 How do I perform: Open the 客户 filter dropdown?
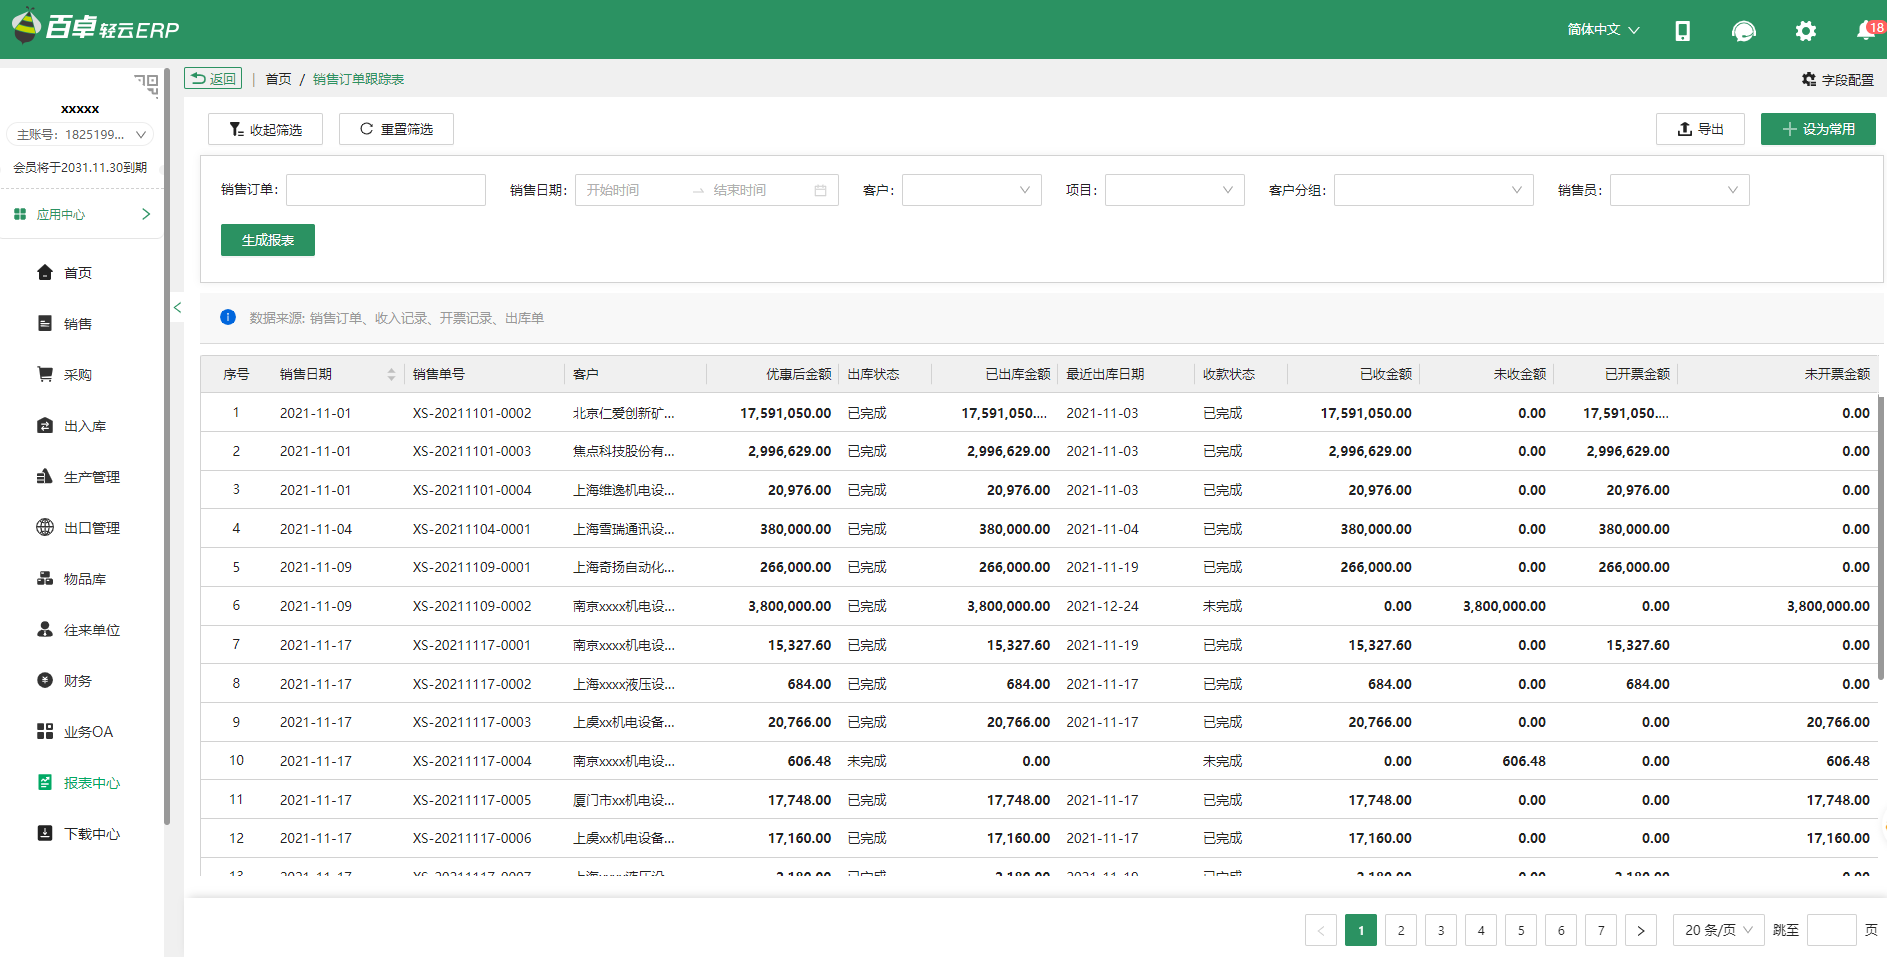pos(972,190)
